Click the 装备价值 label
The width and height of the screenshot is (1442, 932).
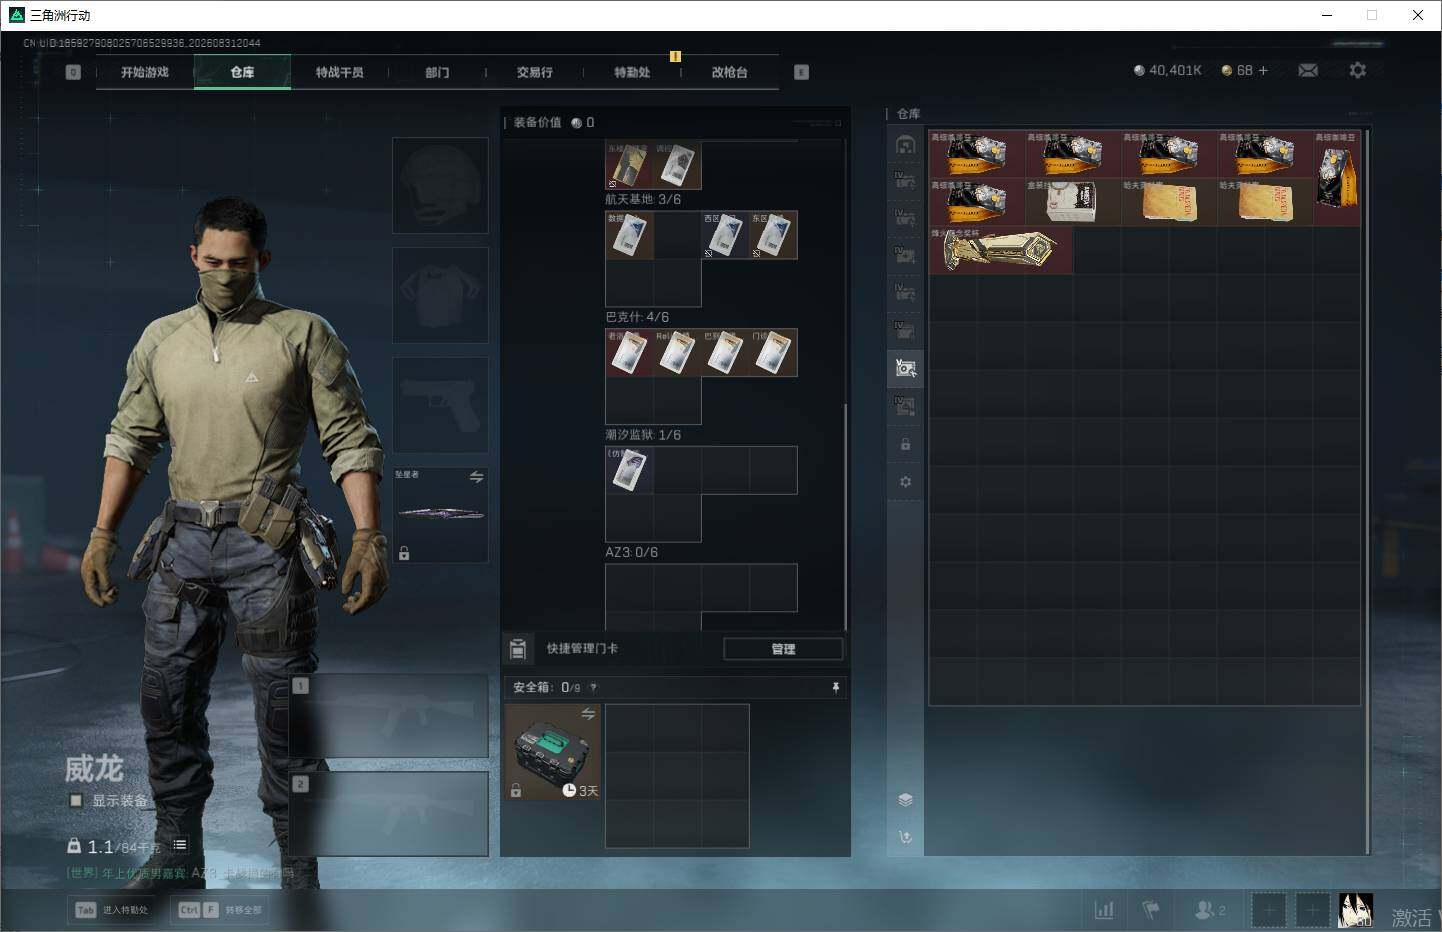pos(537,122)
